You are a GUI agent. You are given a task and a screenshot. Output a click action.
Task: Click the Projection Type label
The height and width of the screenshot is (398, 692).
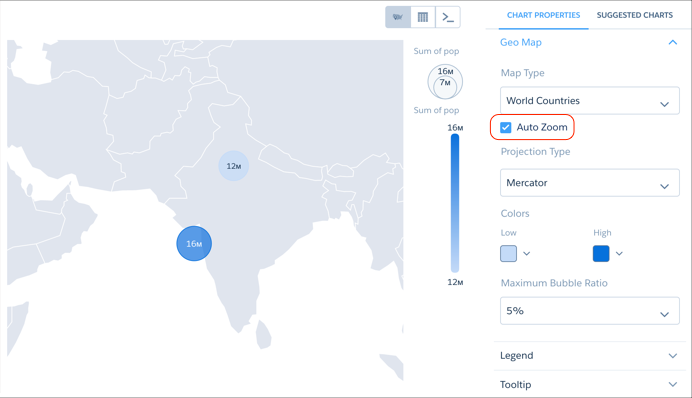[535, 152]
